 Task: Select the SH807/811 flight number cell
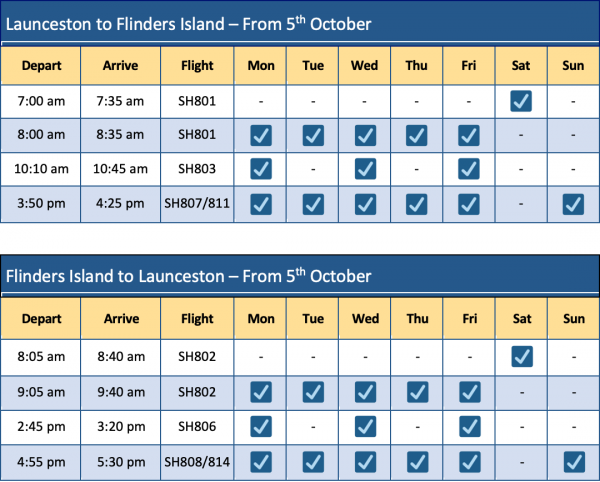(x=198, y=204)
